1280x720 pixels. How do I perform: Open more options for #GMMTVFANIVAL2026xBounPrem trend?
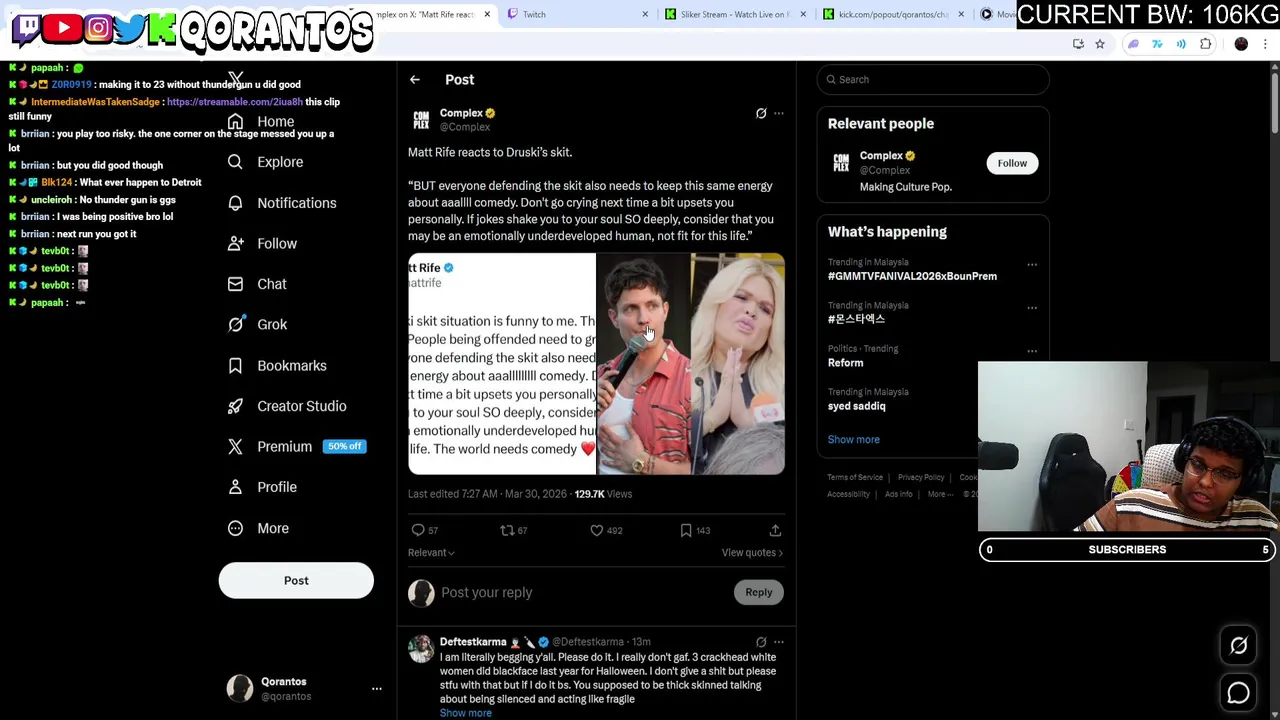pyautogui.click(x=1032, y=266)
